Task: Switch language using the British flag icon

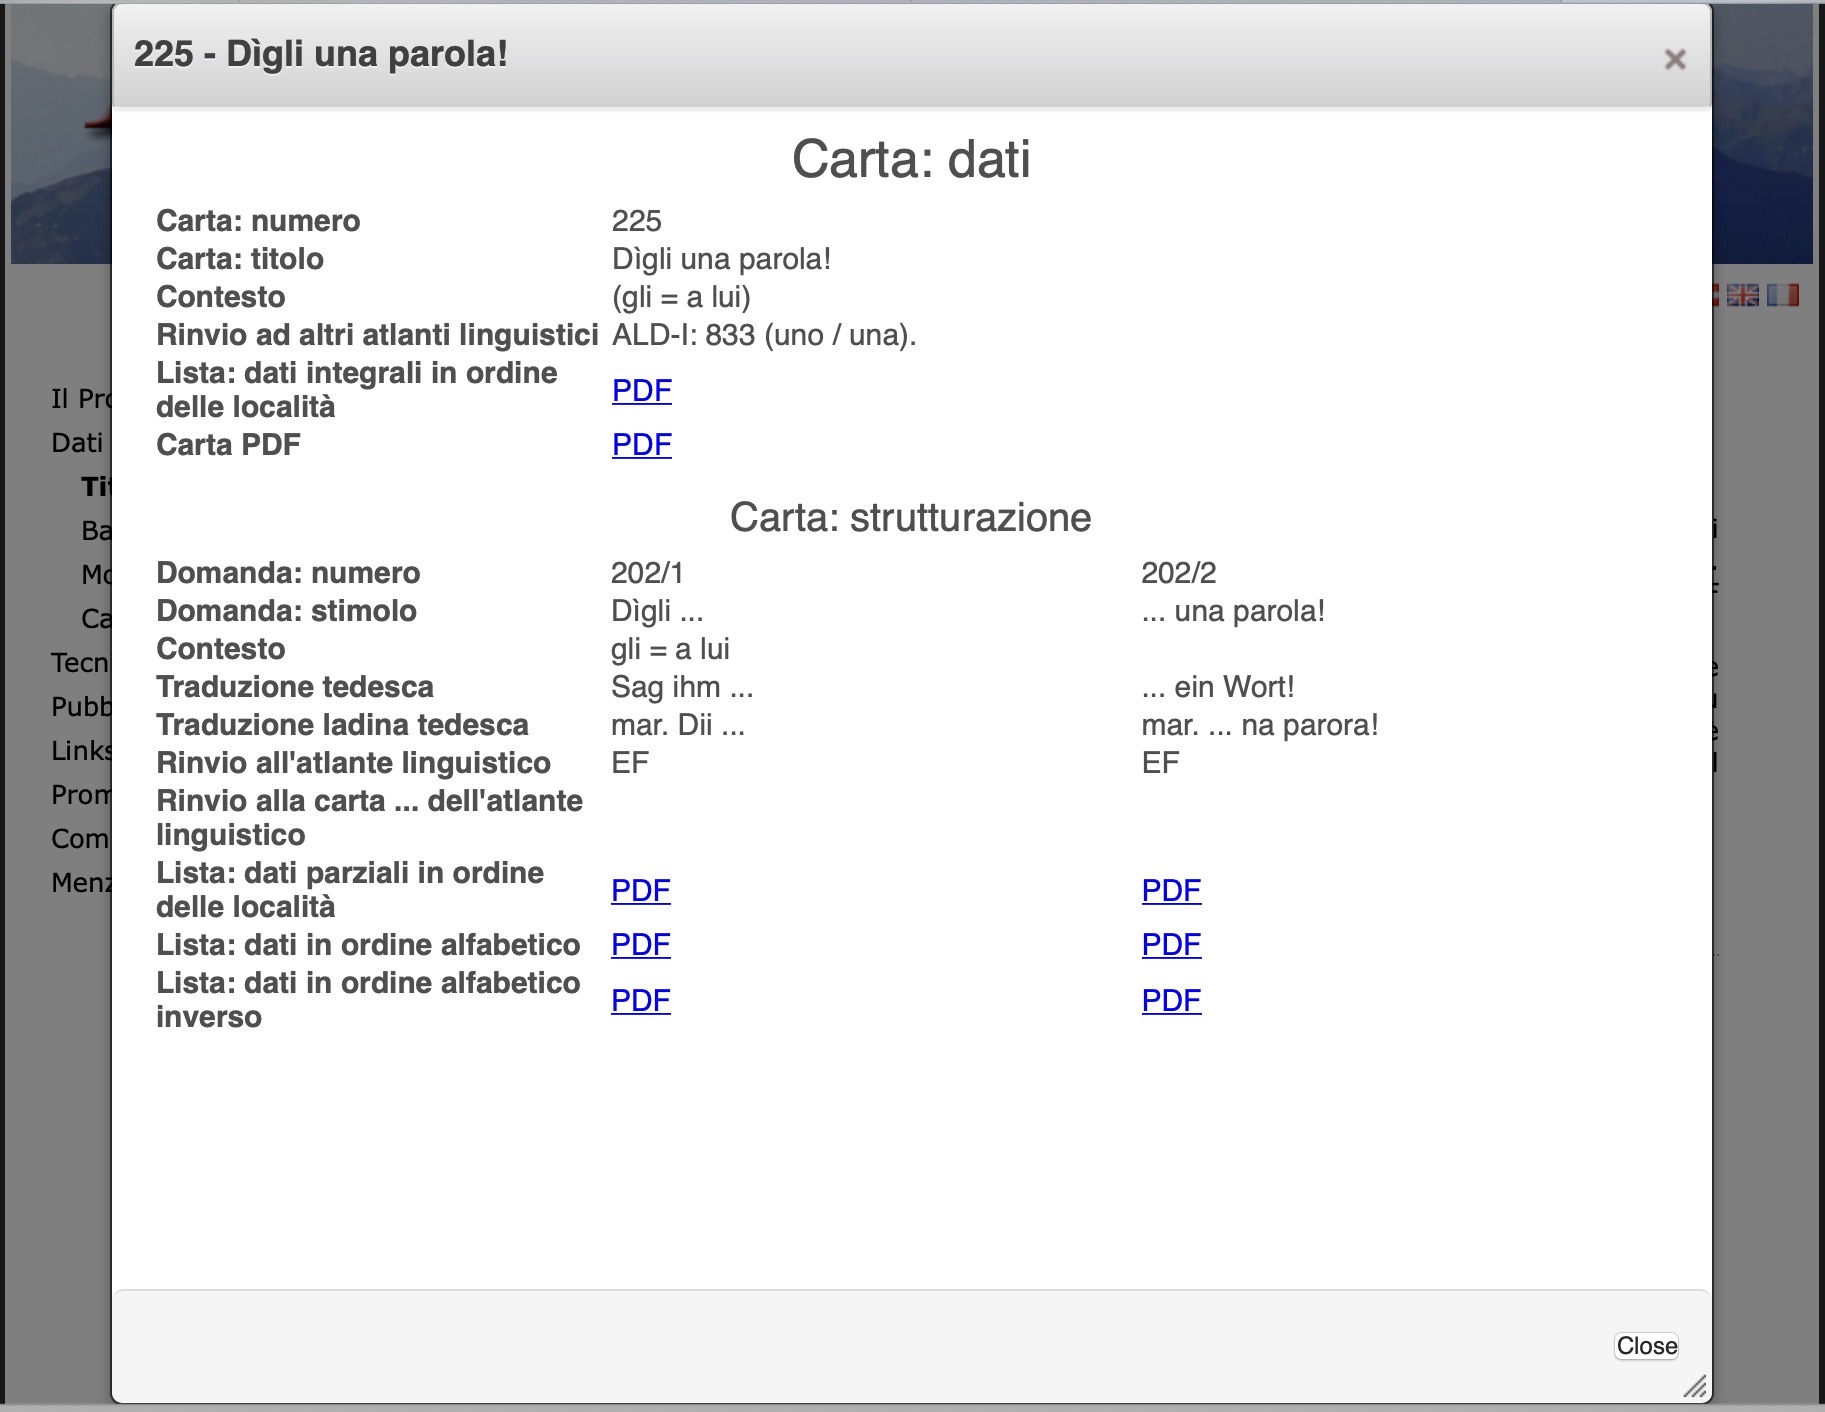Action: [x=1742, y=295]
